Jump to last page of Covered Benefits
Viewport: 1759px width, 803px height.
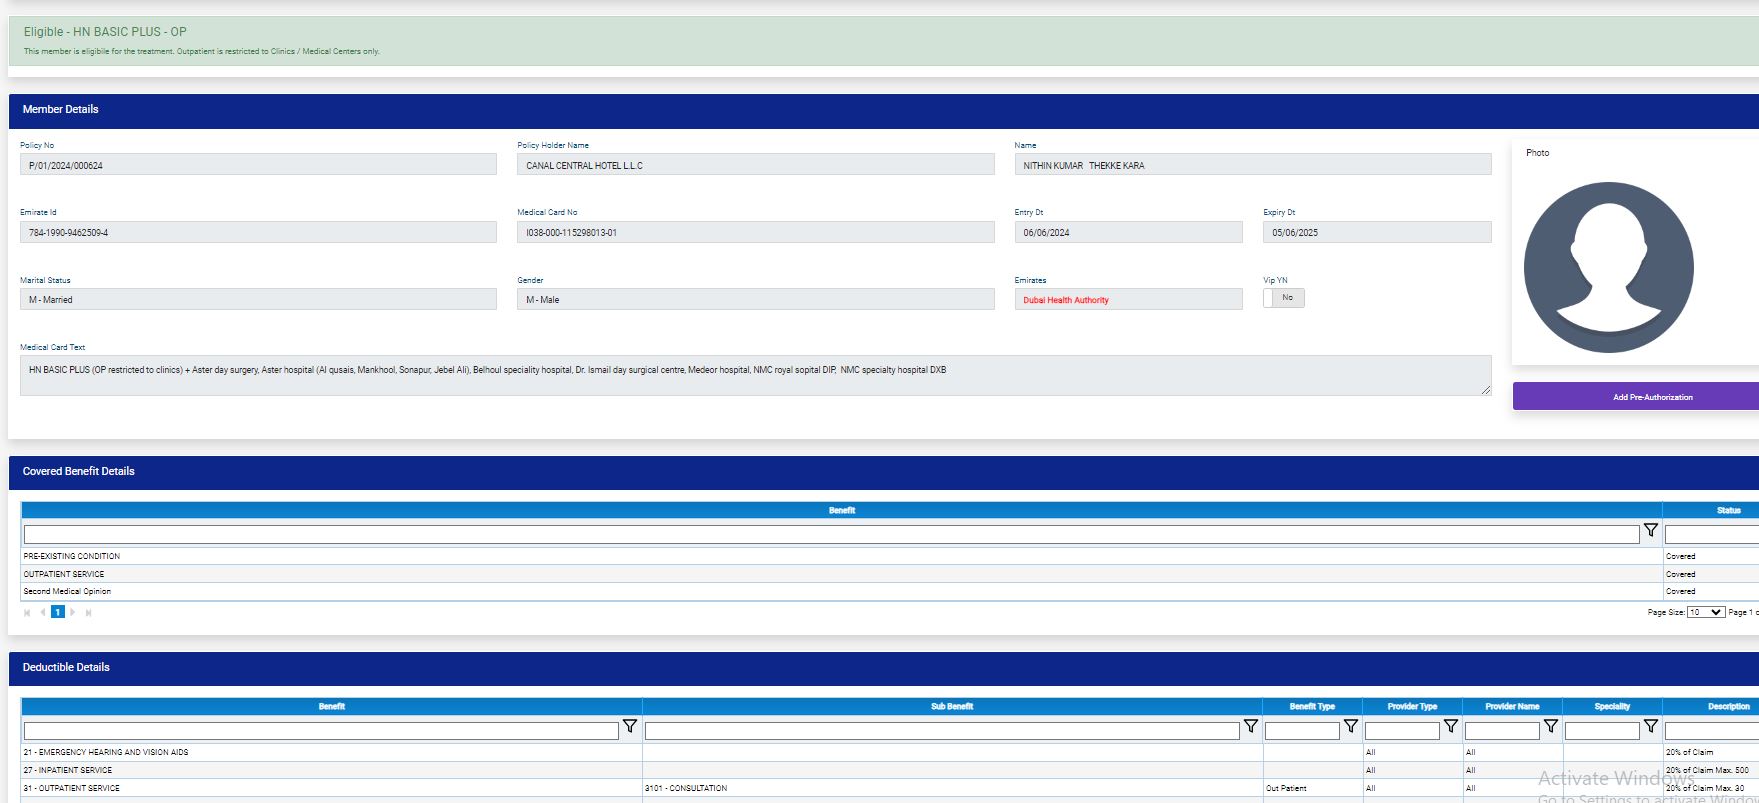89,613
